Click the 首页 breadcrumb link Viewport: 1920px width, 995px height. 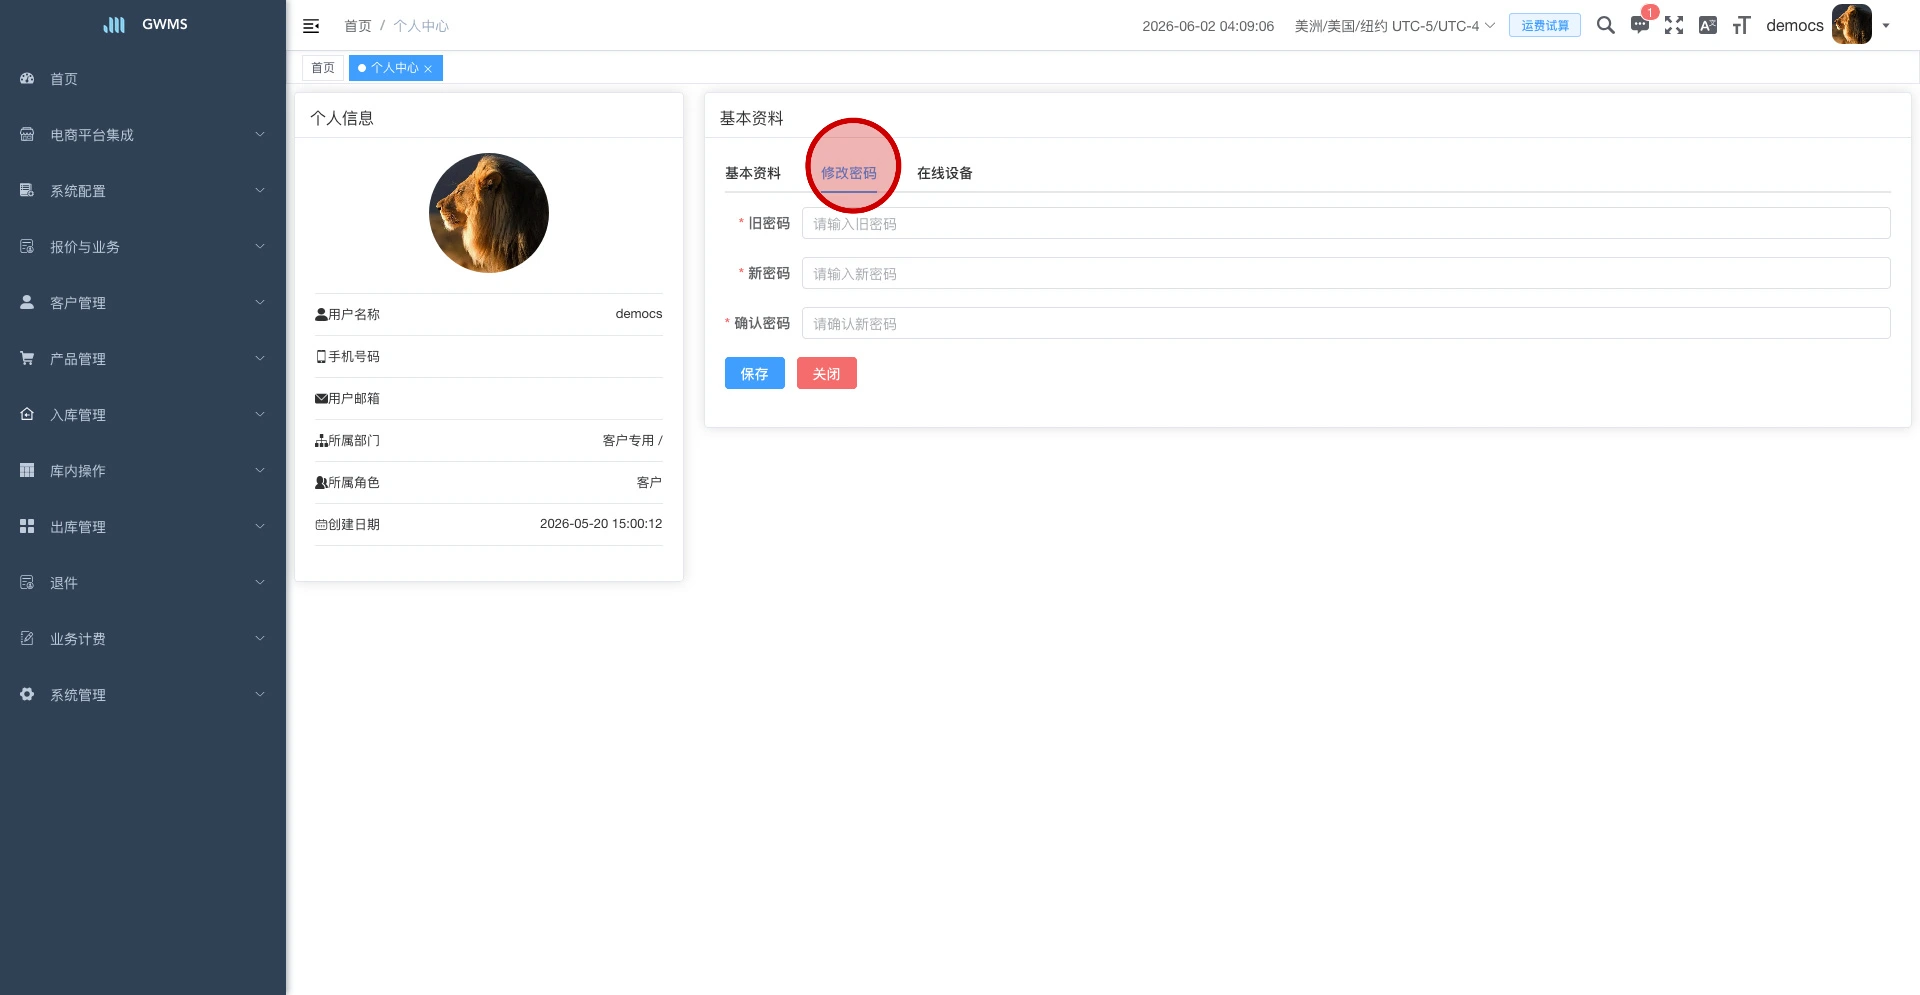point(358,26)
